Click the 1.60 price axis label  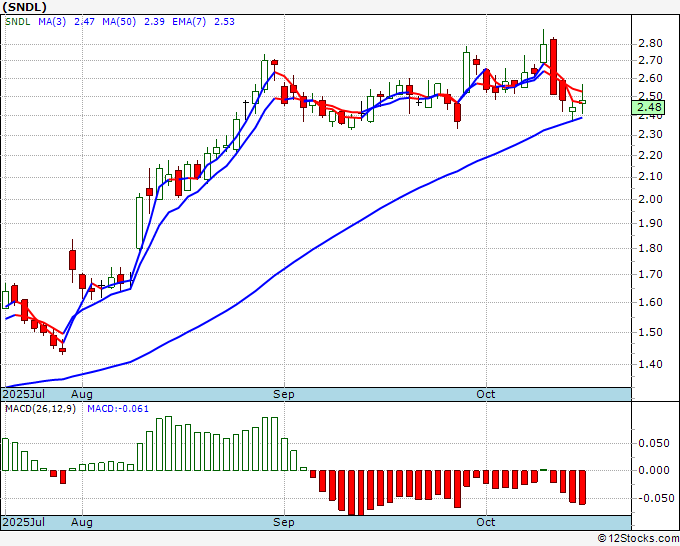pyautogui.click(x=650, y=302)
